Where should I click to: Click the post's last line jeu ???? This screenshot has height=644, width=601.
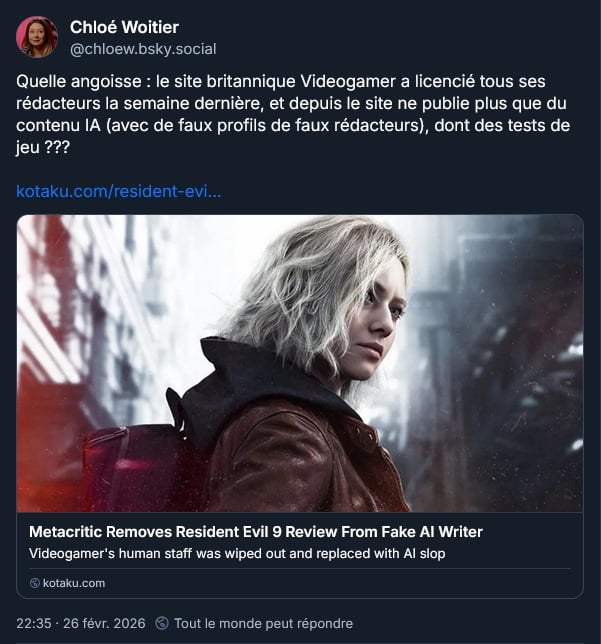(43, 147)
